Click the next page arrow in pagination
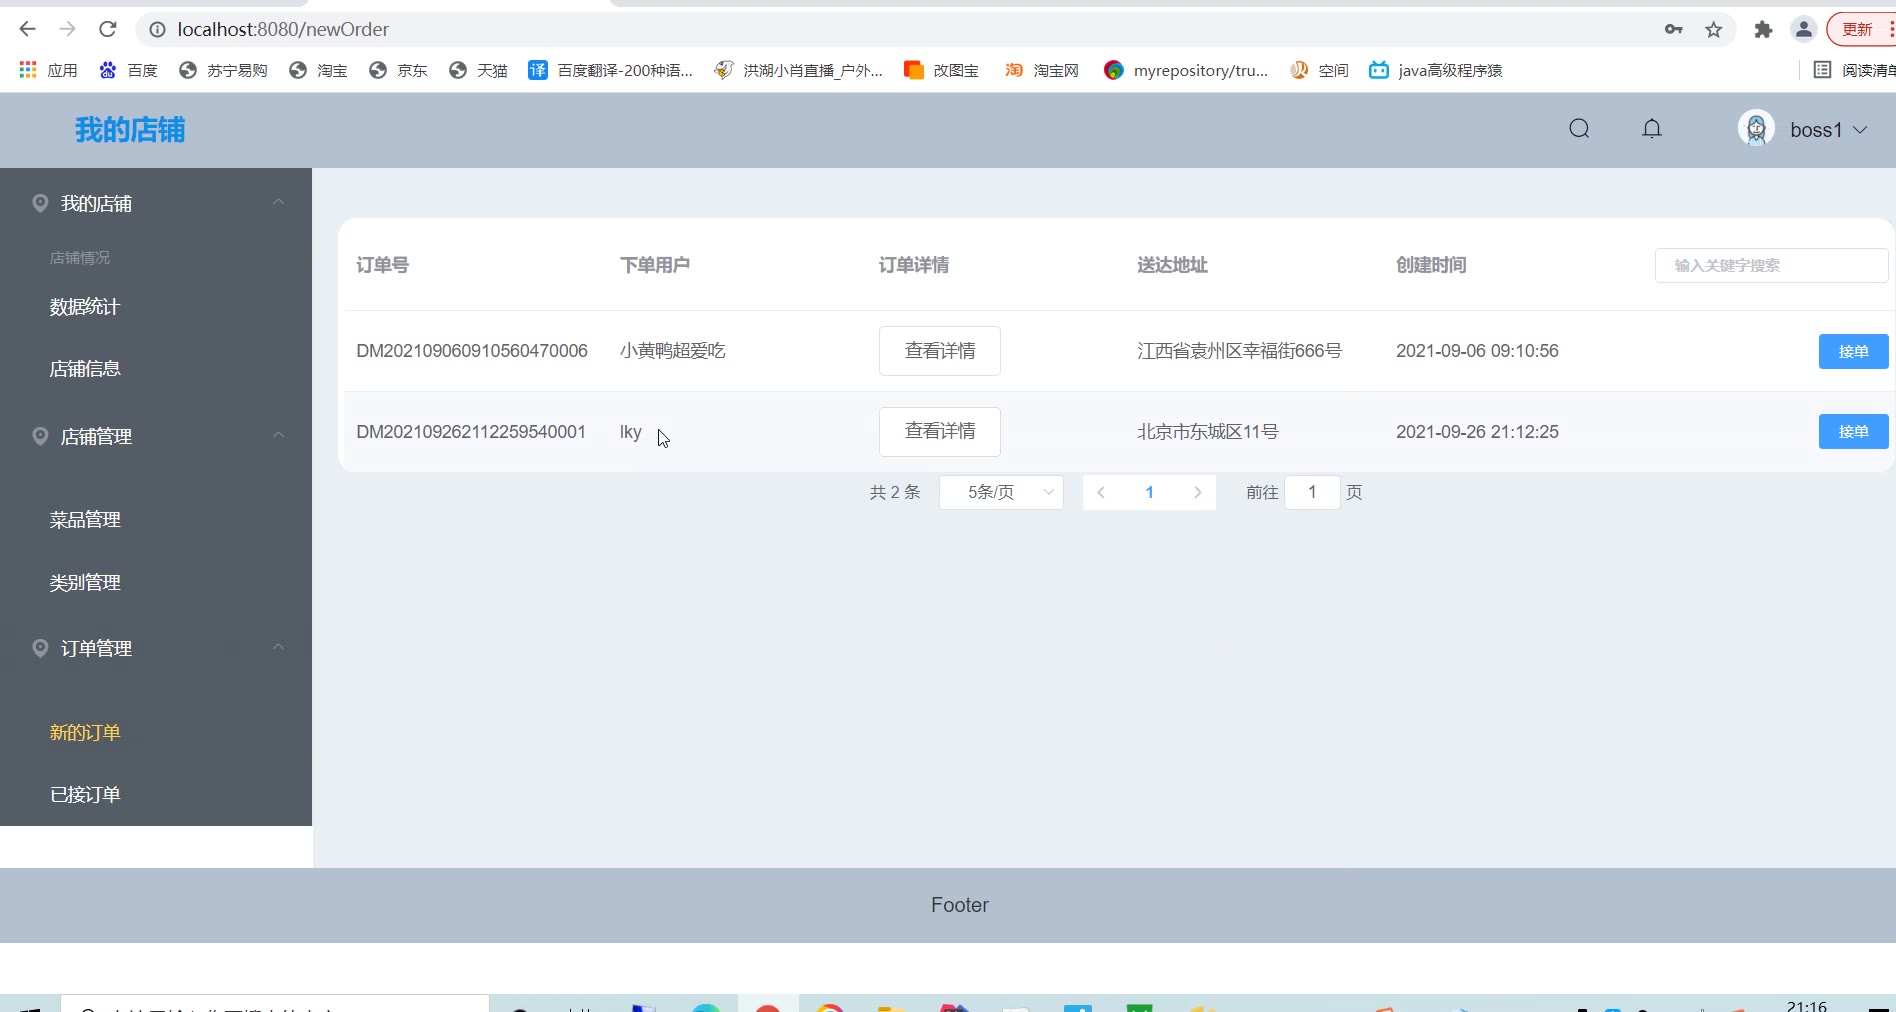This screenshot has width=1896, height=1012. click(1197, 492)
